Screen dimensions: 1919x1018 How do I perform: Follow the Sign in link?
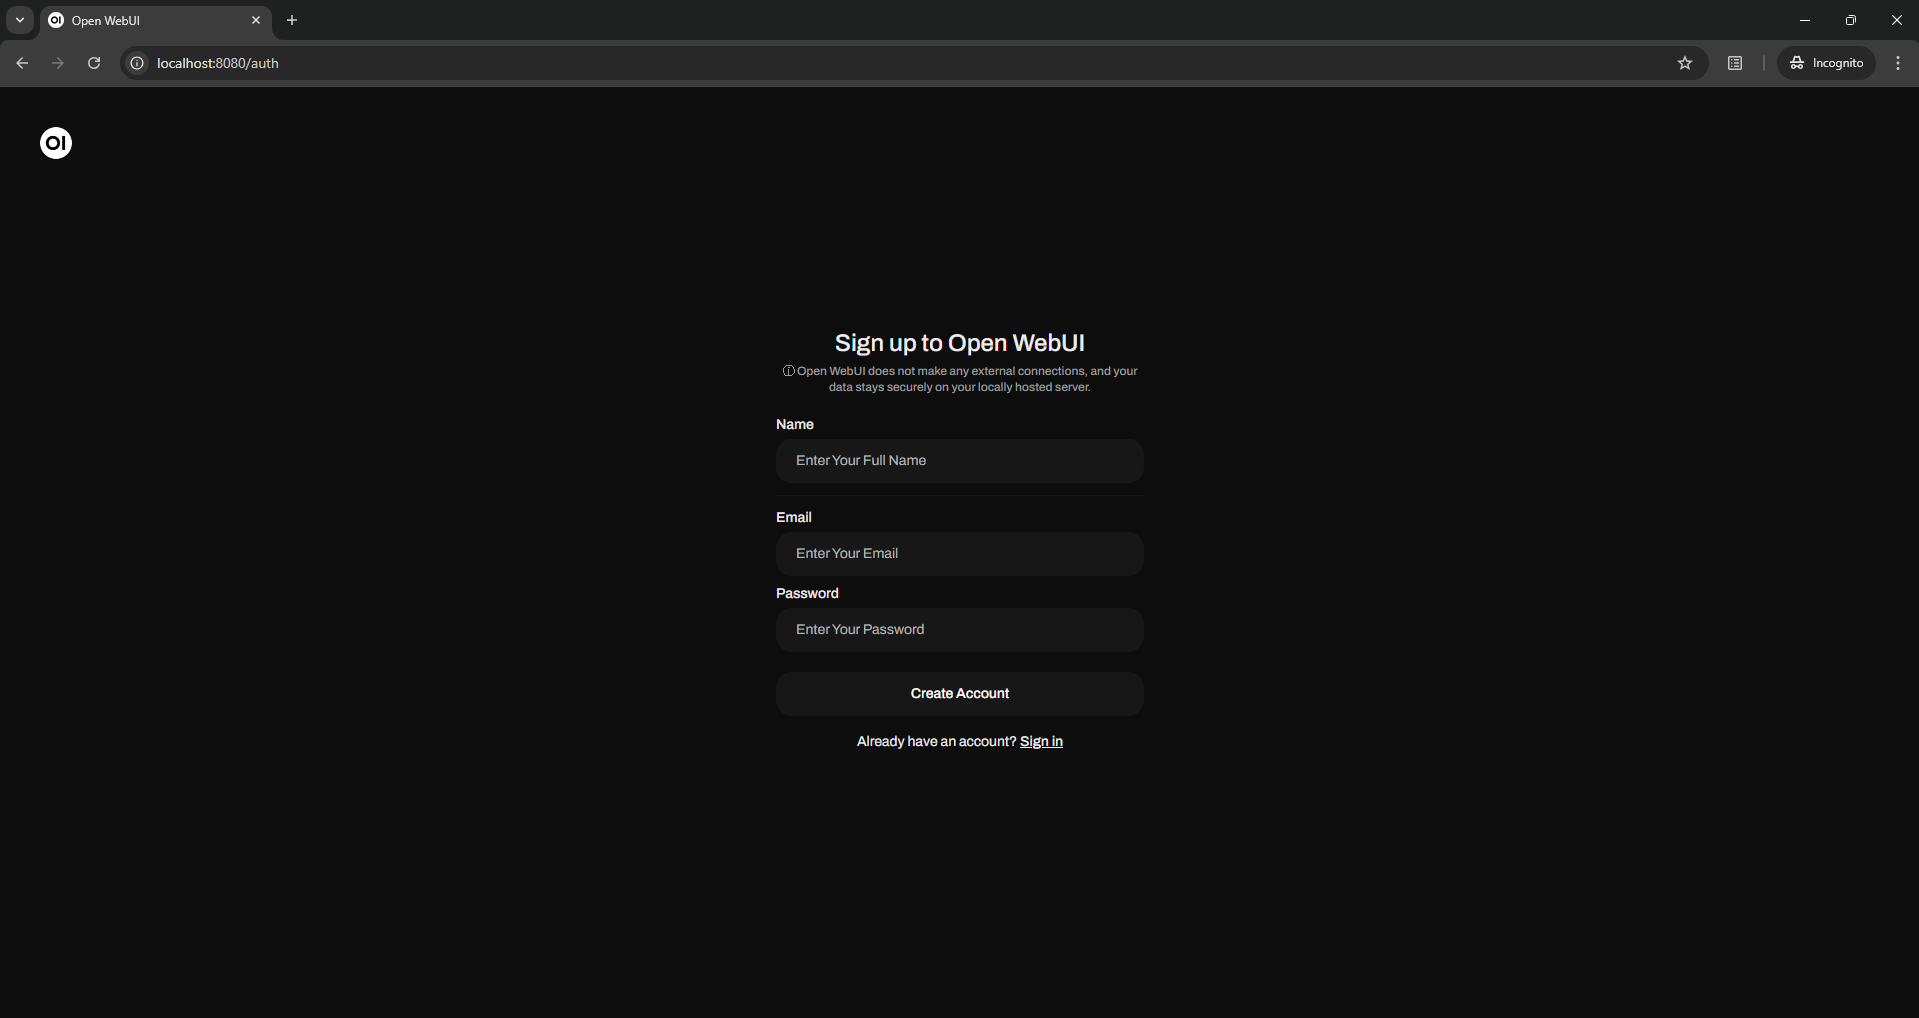click(x=1041, y=741)
